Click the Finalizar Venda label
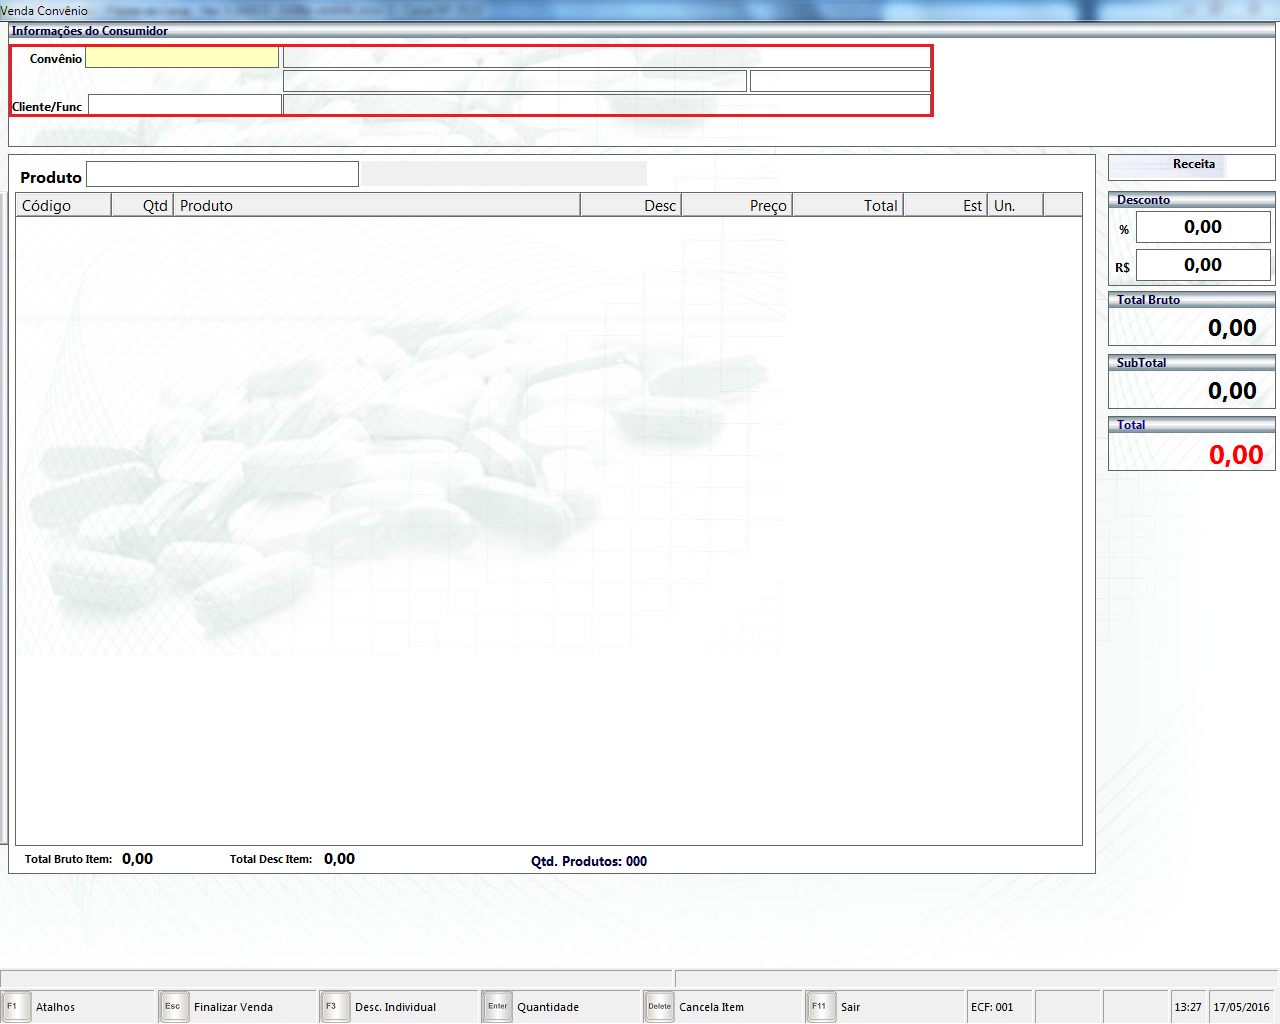The height and width of the screenshot is (1024, 1280). coord(233,1007)
